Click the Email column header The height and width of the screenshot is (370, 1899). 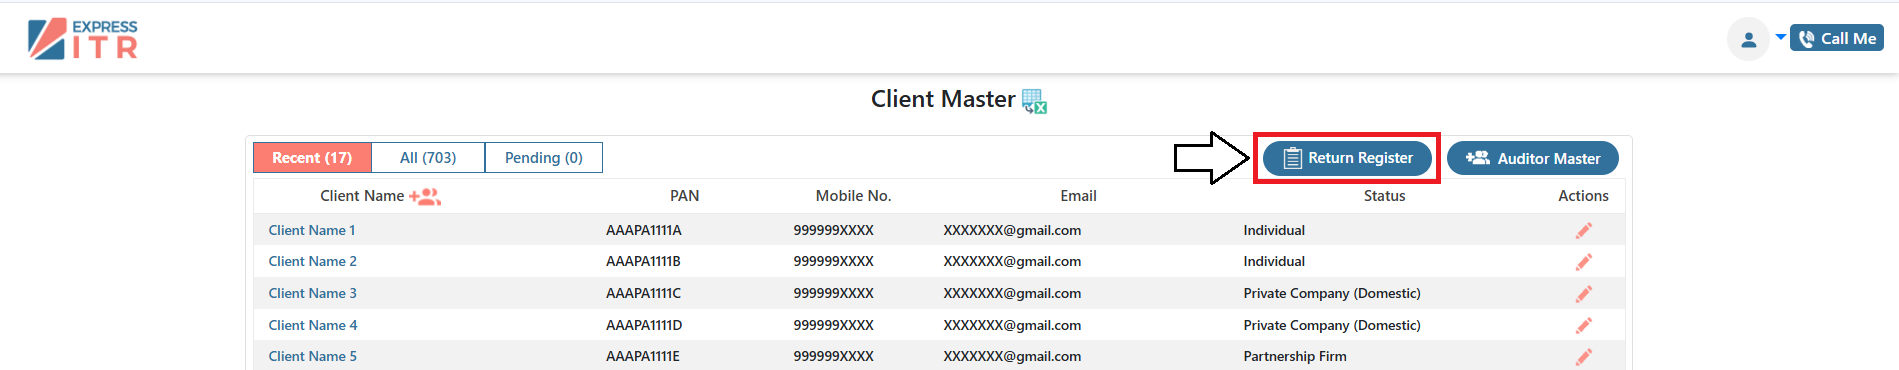click(1078, 196)
